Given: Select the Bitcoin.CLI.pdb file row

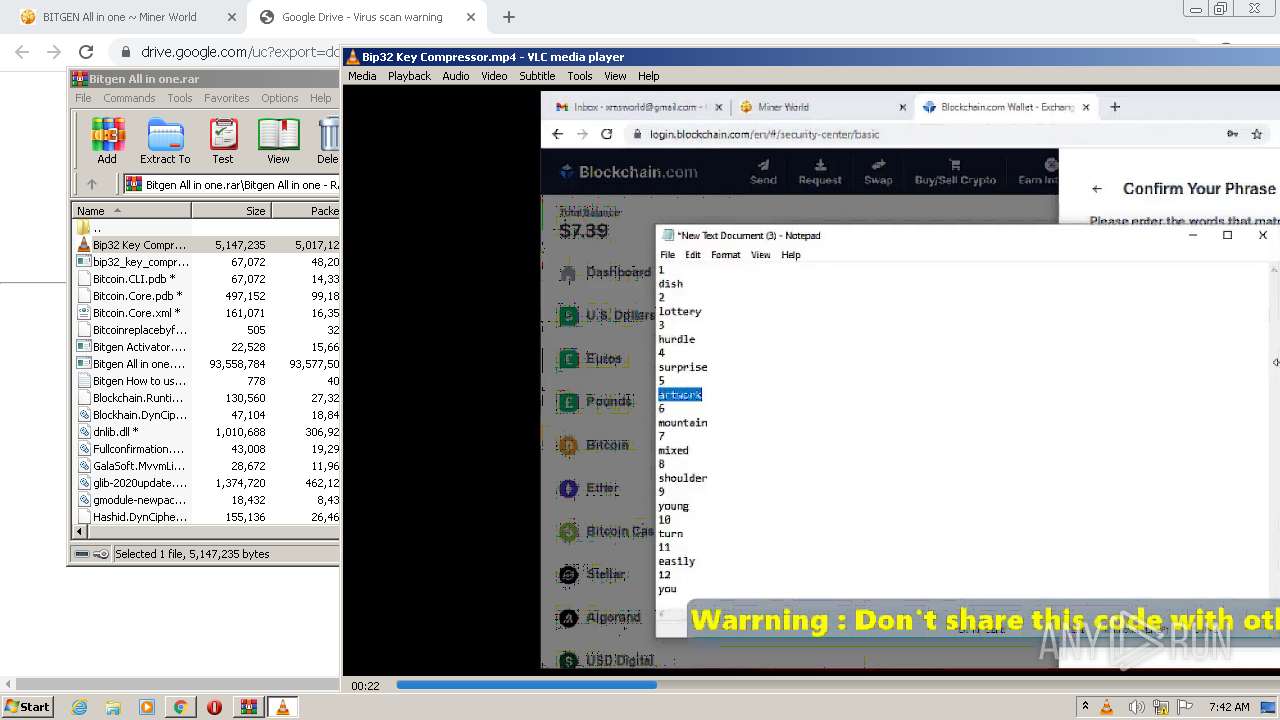Looking at the screenshot, I should [207, 279].
